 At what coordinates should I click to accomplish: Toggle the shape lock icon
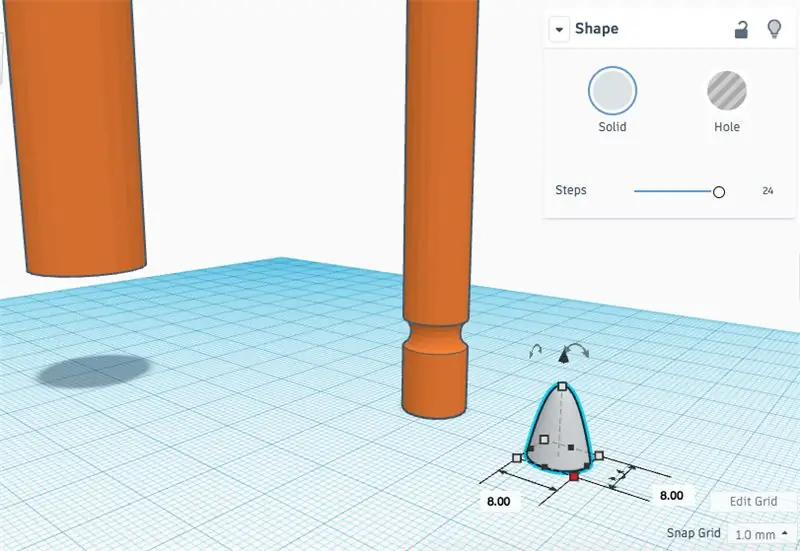pos(741,30)
